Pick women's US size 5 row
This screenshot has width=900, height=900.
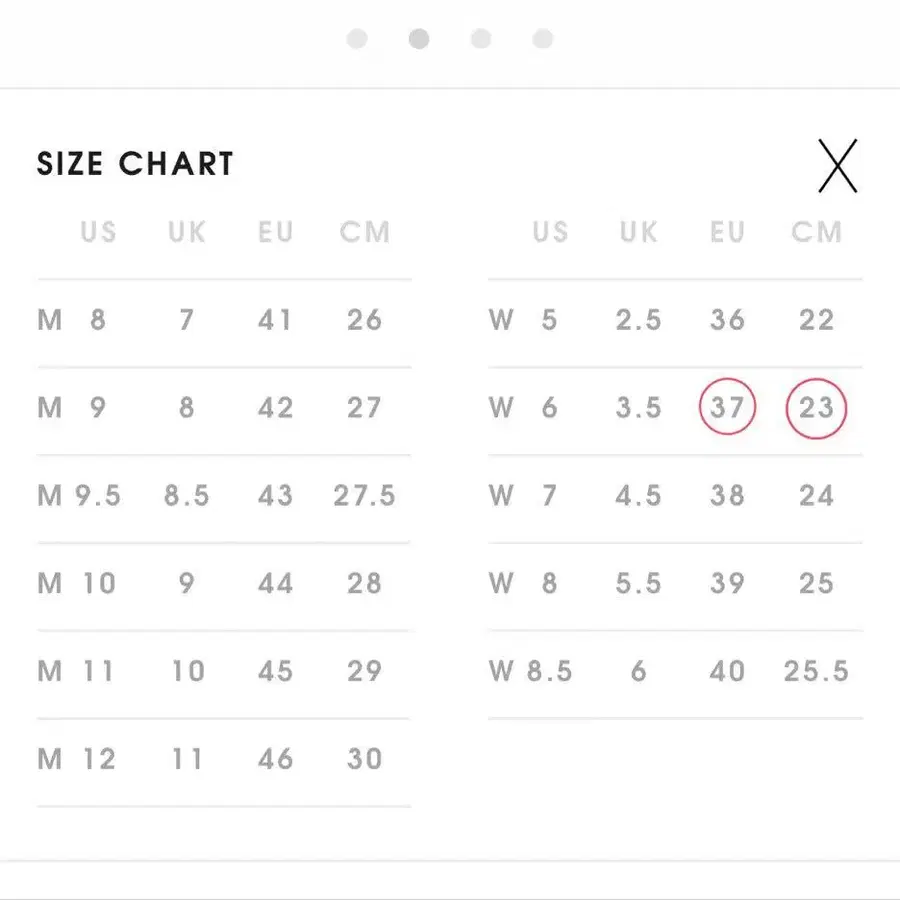pos(675,321)
